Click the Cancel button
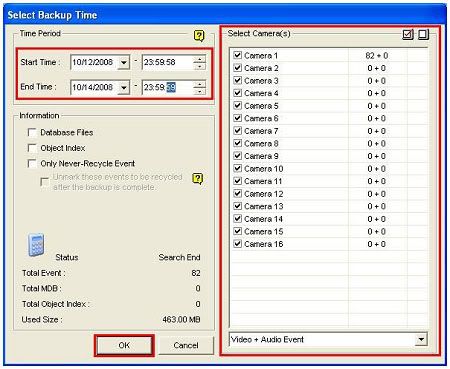 click(186, 345)
